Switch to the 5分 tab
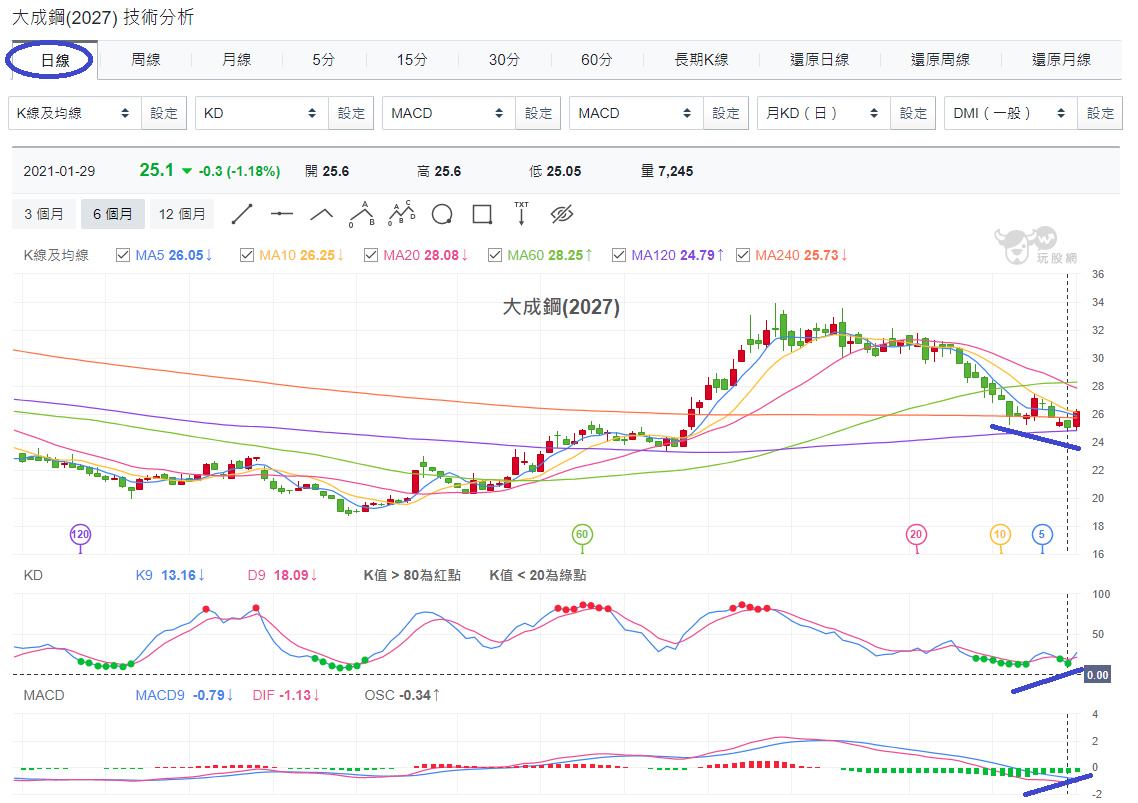 [x=324, y=60]
